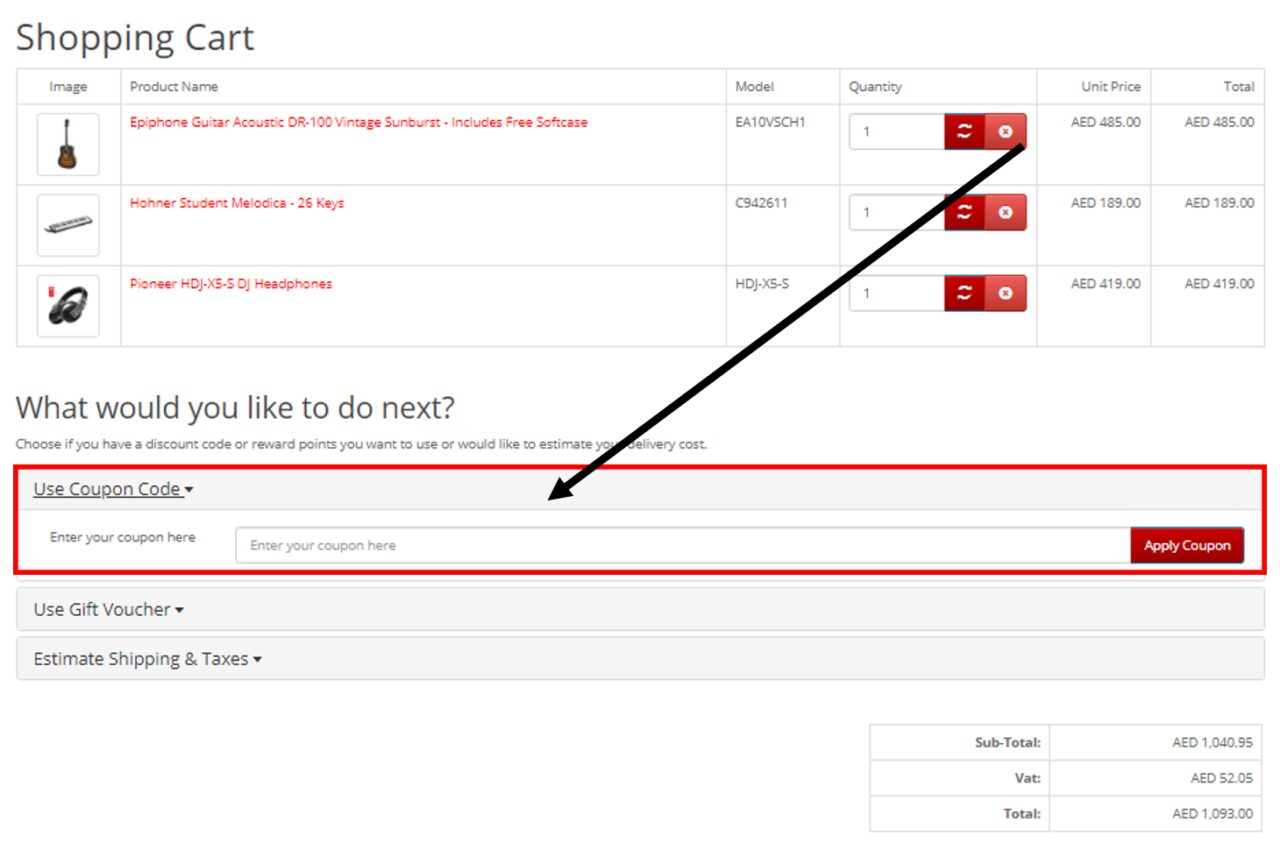
Task: Open Hohner melodica thumbnail image
Action: point(68,225)
